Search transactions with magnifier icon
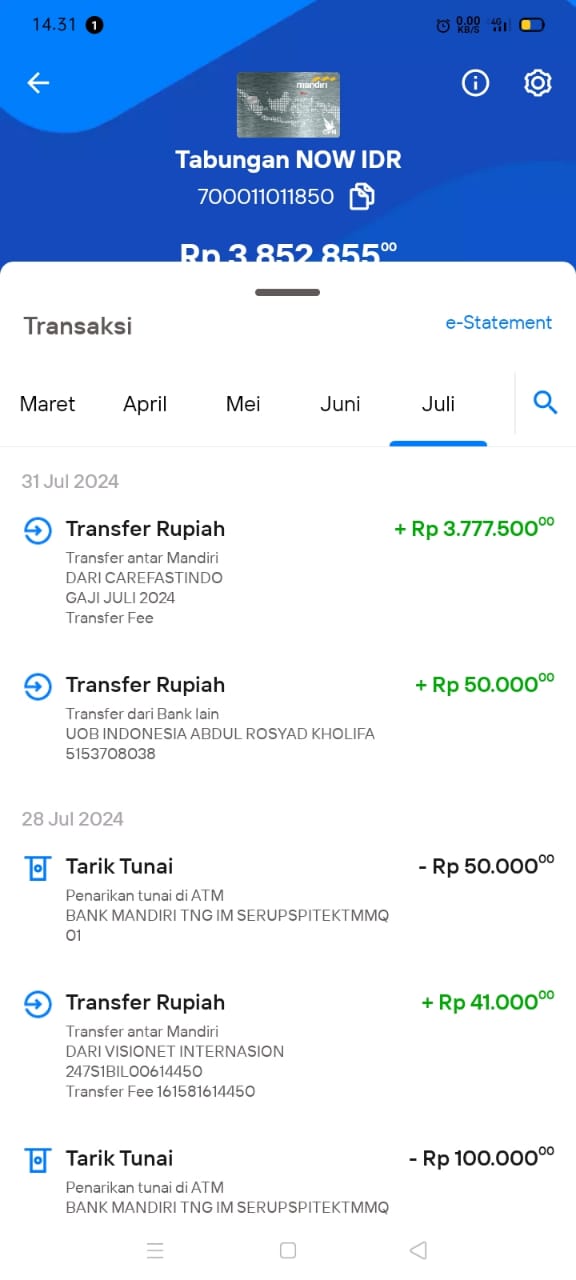Image resolution: width=576 pixels, height=1280 pixels. tap(545, 403)
